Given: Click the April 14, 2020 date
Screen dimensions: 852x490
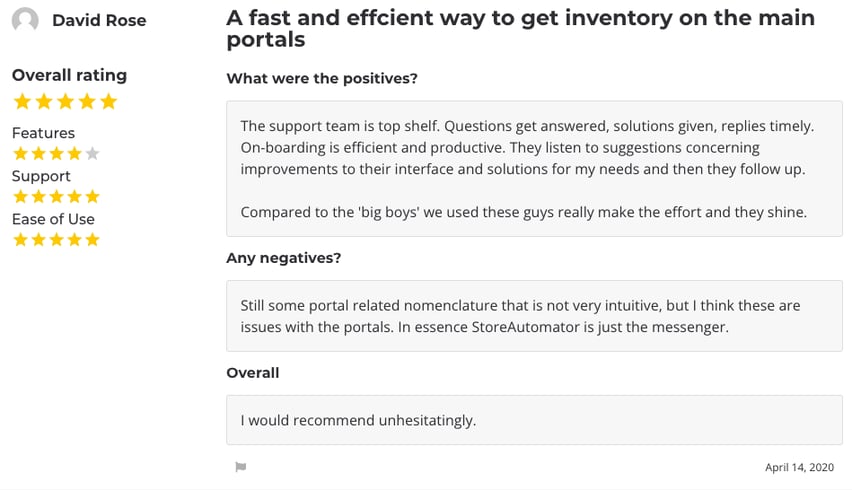Looking at the screenshot, I should click(799, 467).
